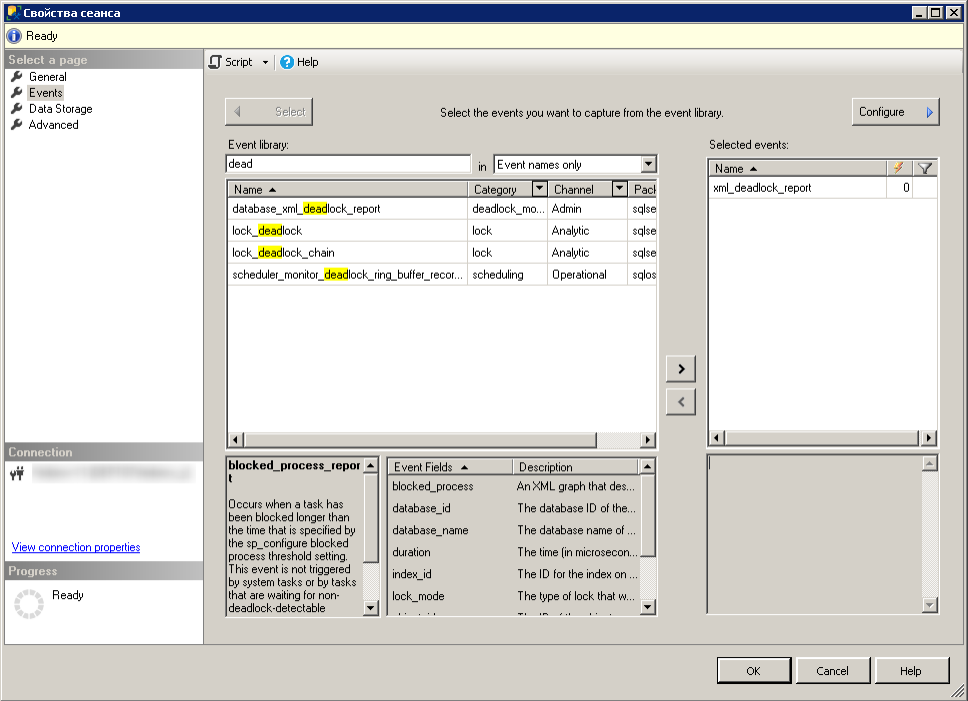Click the Script toolbar icon
The height and width of the screenshot is (701, 968).
[216, 62]
